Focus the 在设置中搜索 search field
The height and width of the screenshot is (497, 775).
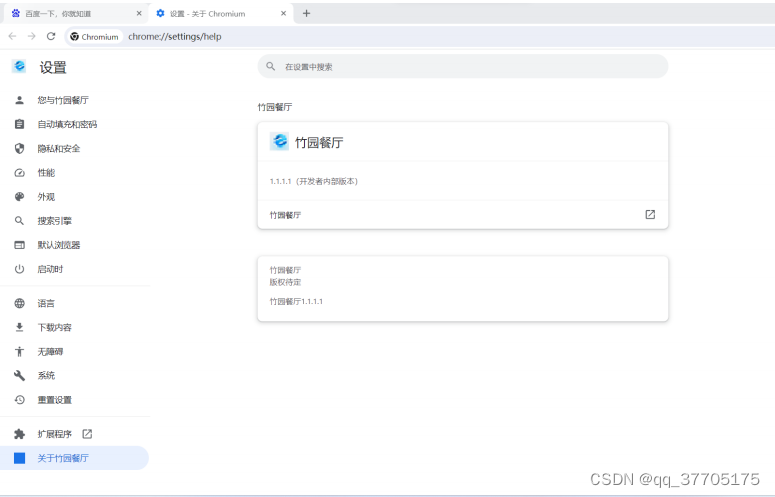463,66
